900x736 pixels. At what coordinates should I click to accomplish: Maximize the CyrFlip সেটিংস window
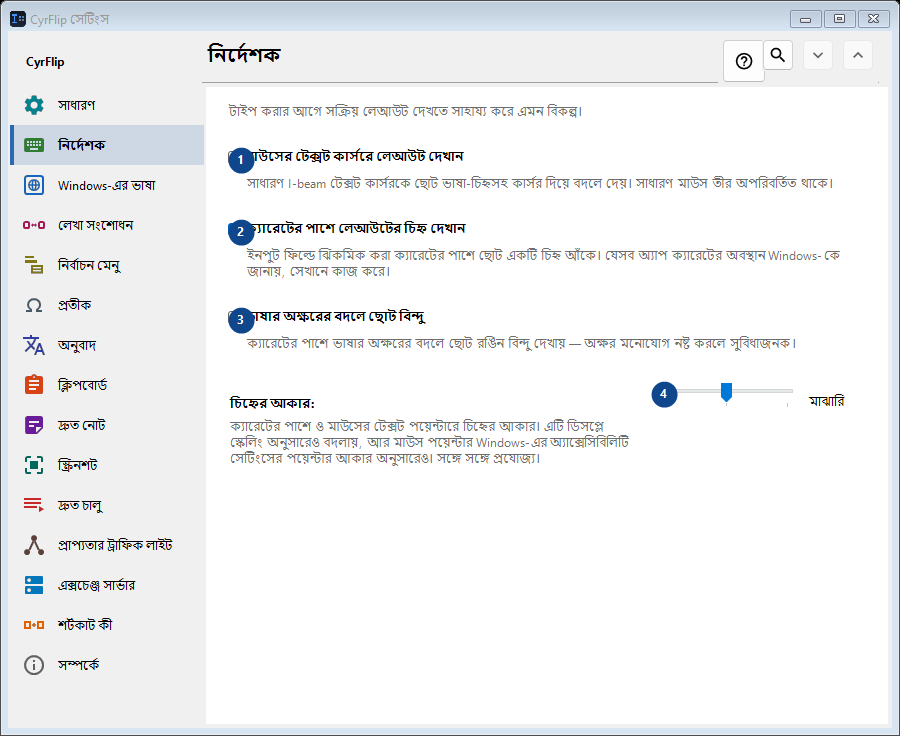click(x=839, y=19)
